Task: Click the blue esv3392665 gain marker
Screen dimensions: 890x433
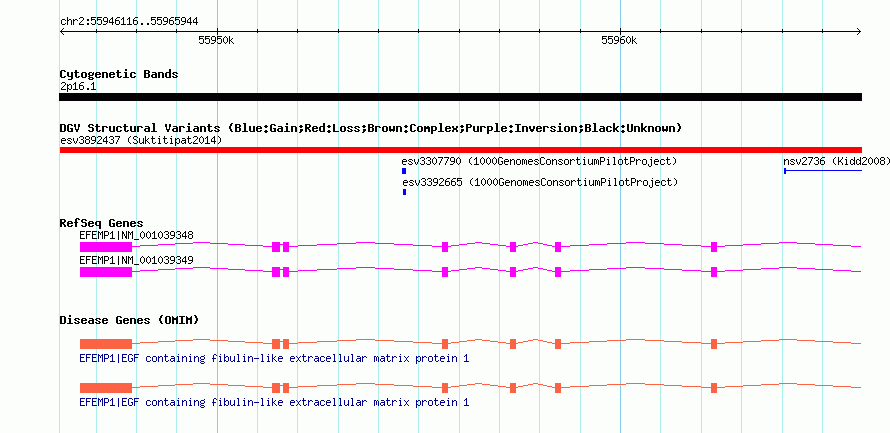Action: tap(404, 192)
